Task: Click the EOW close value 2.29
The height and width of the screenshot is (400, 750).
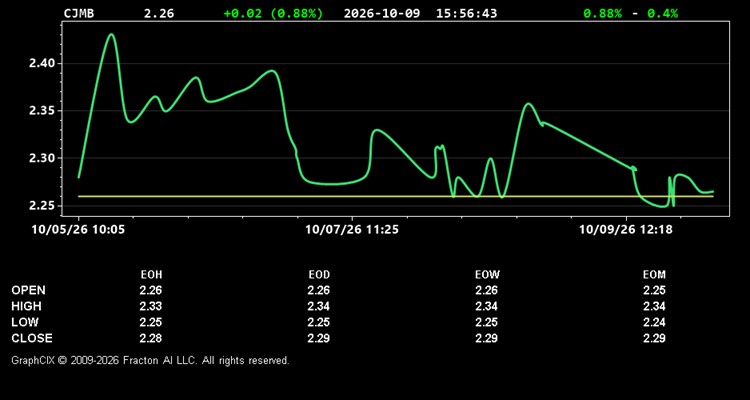Action: pos(486,338)
